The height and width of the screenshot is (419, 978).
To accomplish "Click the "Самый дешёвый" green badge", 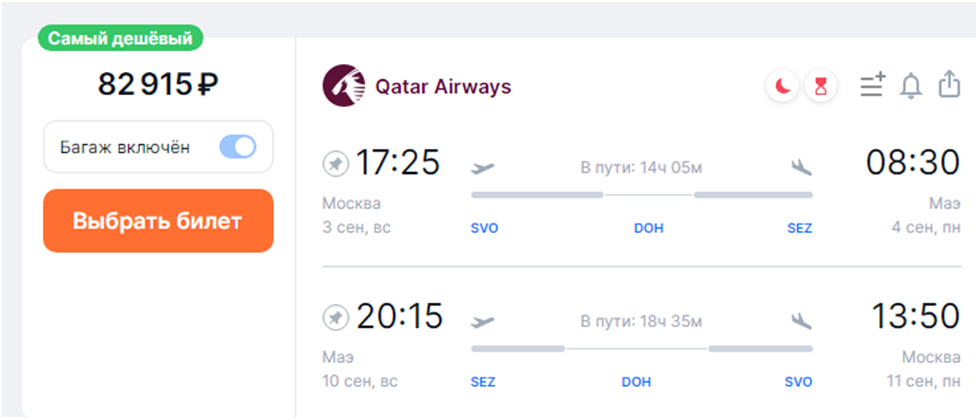I will (121, 39).
